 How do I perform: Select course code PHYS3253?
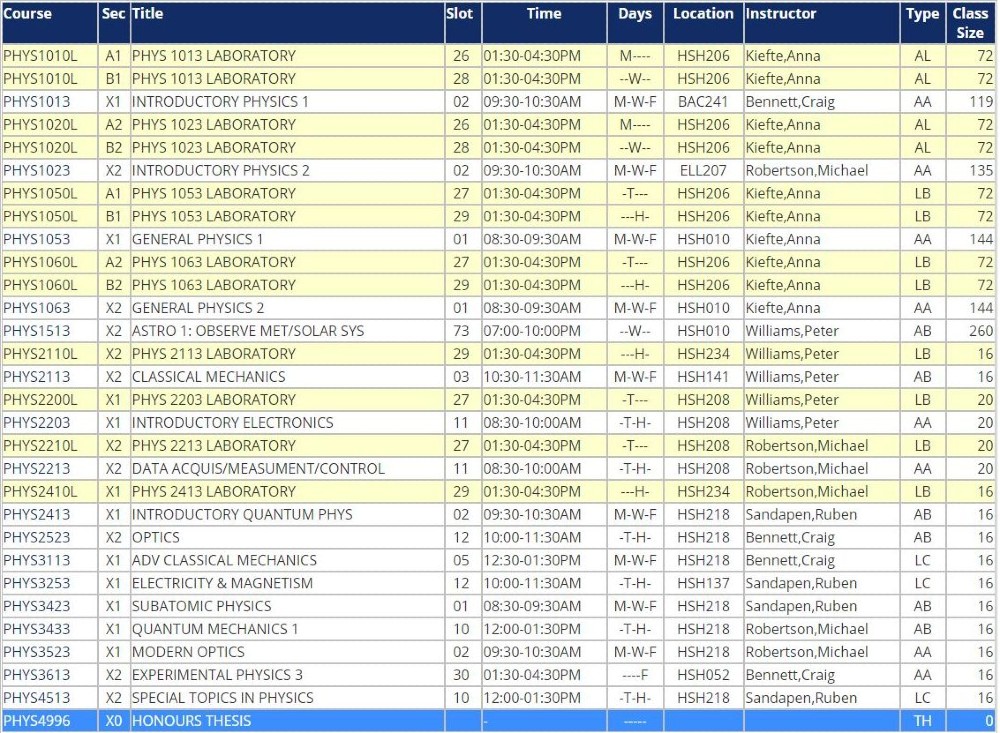(36, 584)
